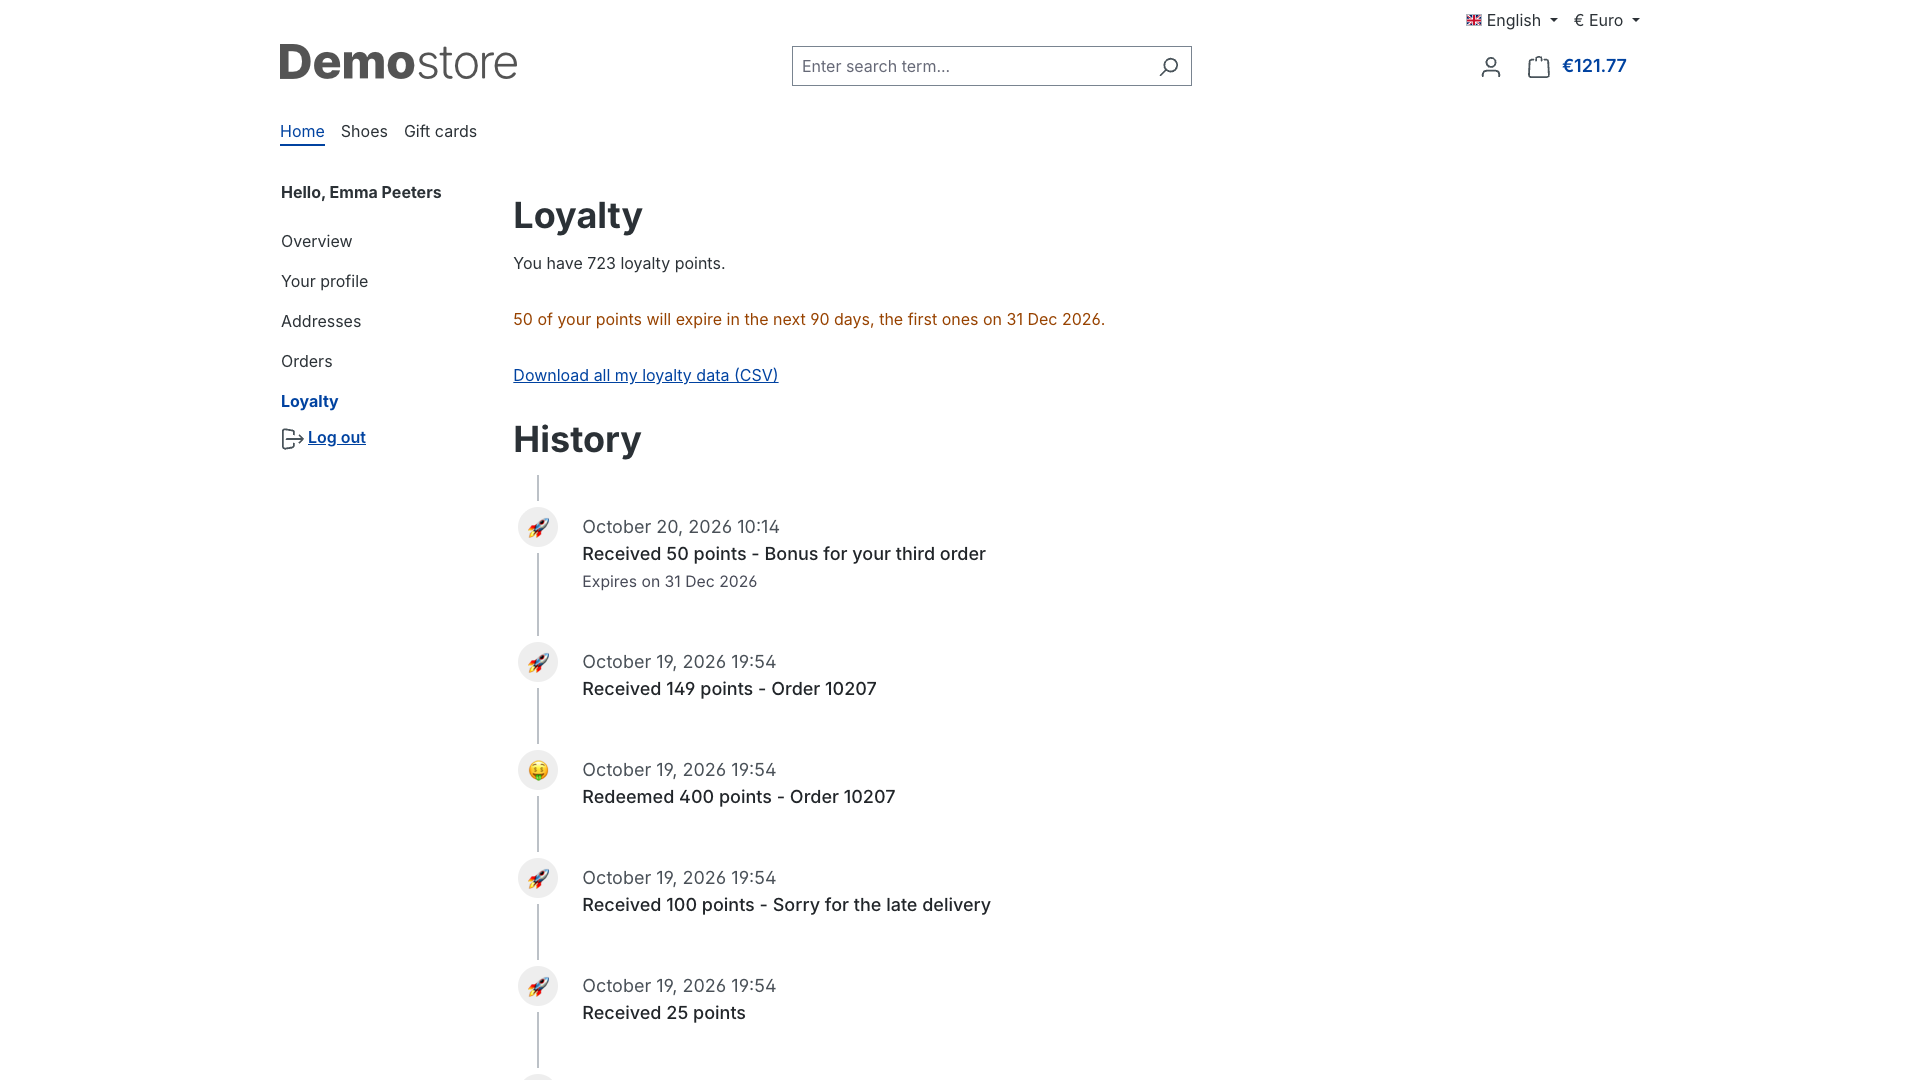
Task: Open Your profile in sidebar
Action: [x=324, y=281]
